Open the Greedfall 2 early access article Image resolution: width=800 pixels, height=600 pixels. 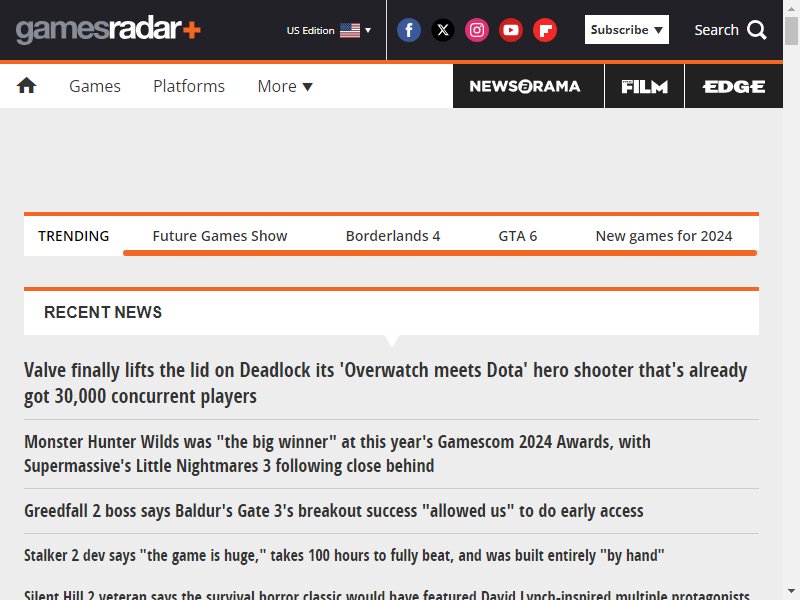click(334, 511)
